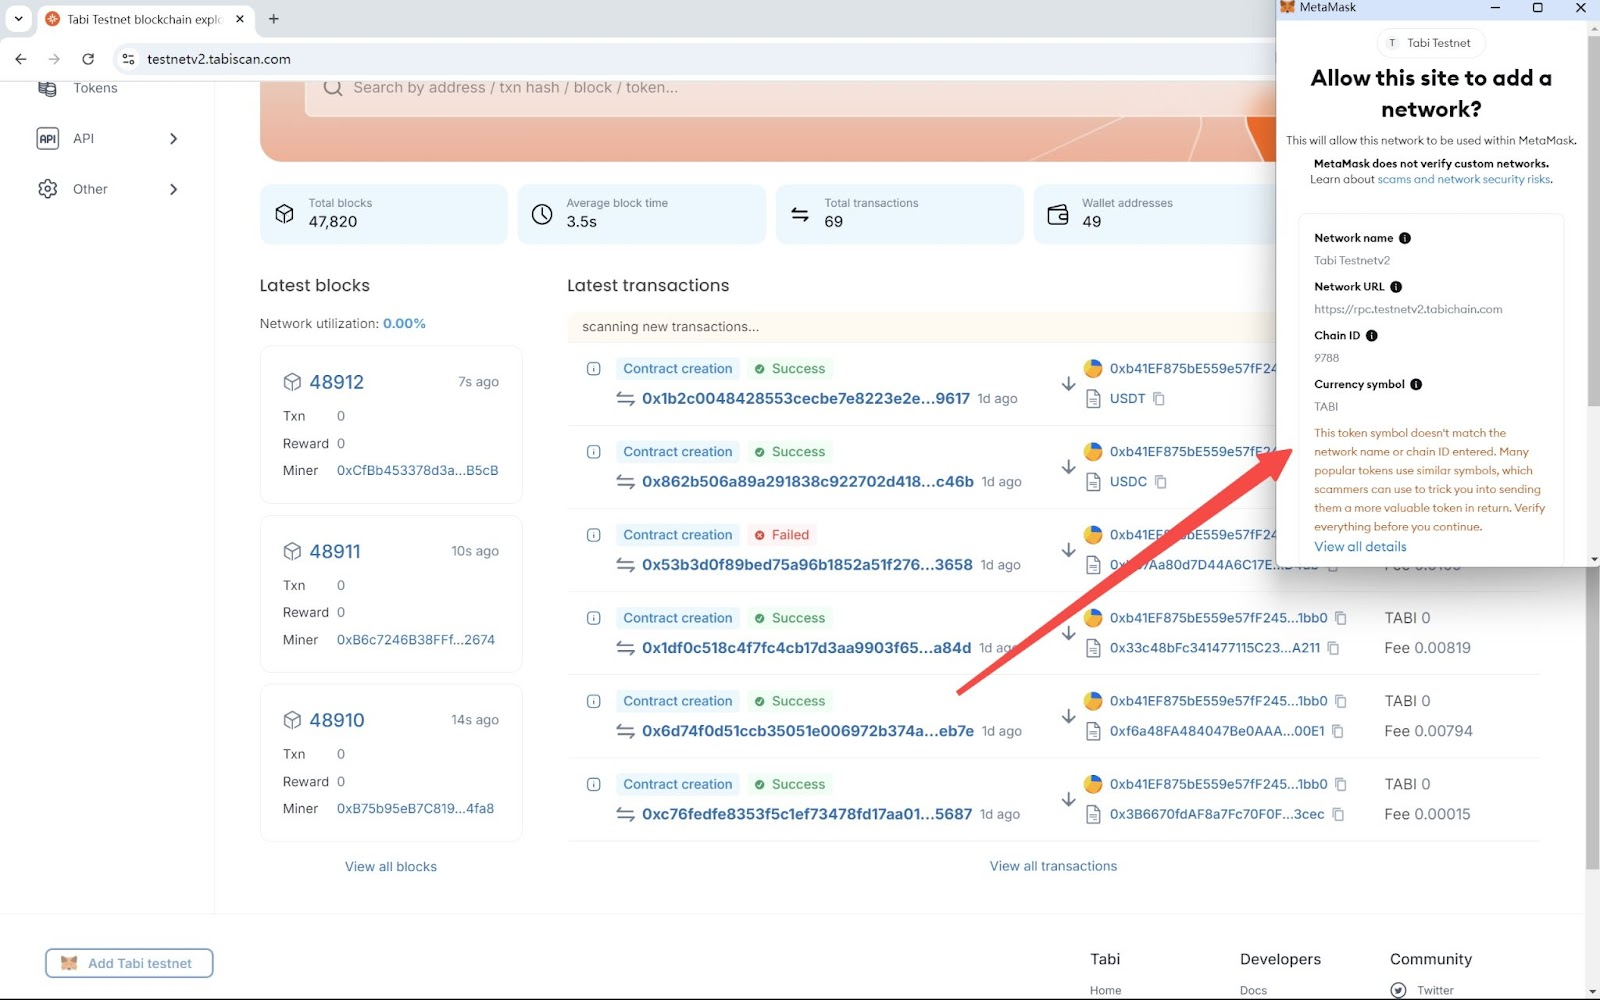The width and height of the screenshot is (1600, 1000).
Task: Click the address bar URL testnetv2.tabiscan.com
Action: tap(219, 59)
